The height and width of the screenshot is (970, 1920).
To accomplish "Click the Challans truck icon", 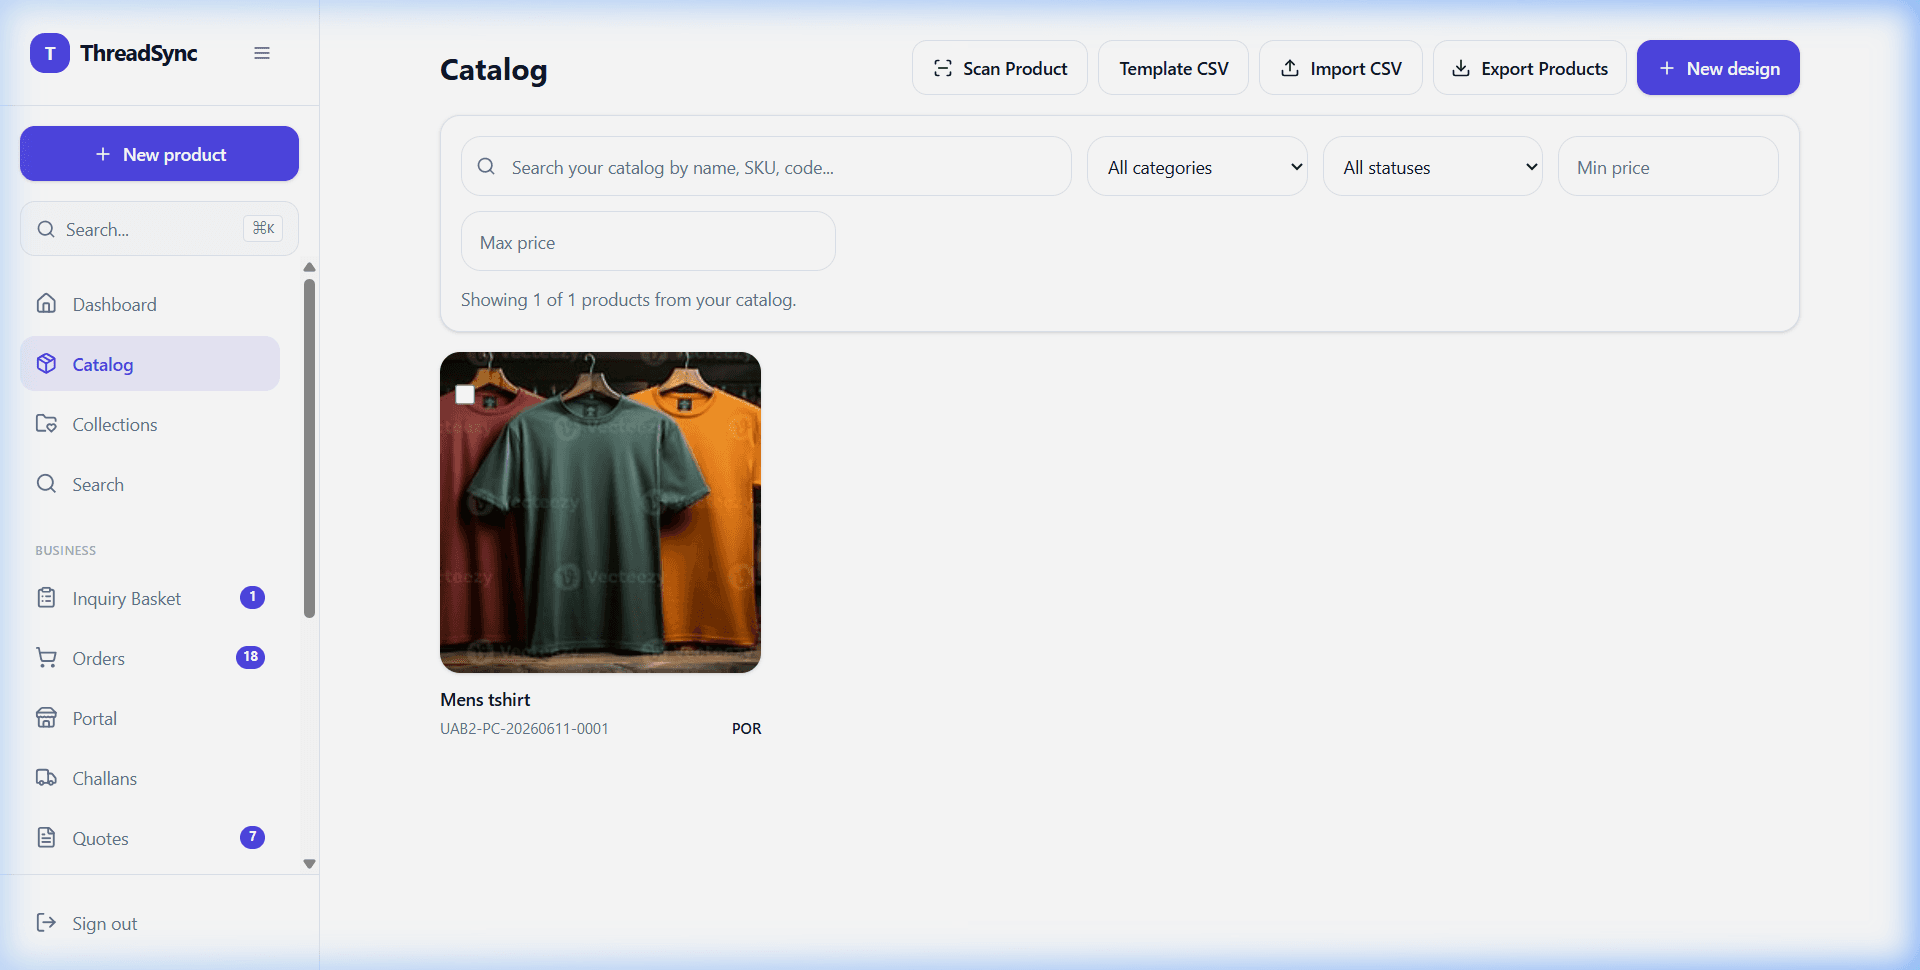I will tap(46, 778).
